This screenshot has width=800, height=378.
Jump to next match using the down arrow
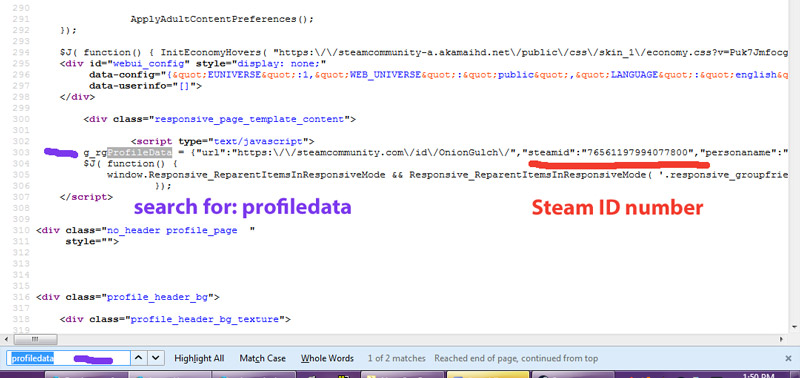(x=156, y=358)
